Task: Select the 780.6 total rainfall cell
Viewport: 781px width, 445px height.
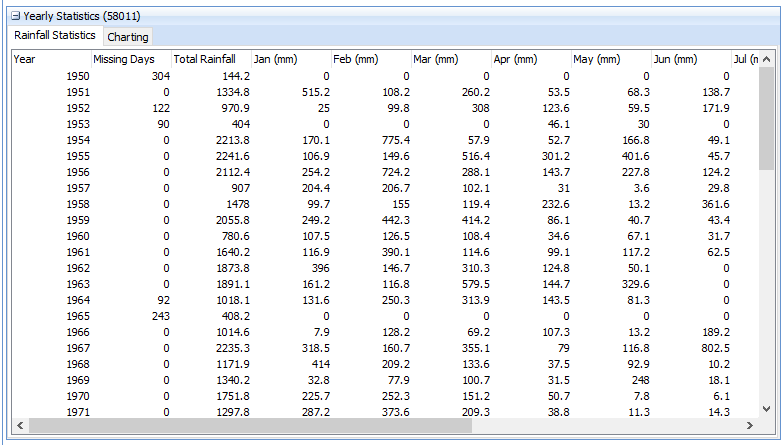Action: pyautogui.click(x=236, y=236)
